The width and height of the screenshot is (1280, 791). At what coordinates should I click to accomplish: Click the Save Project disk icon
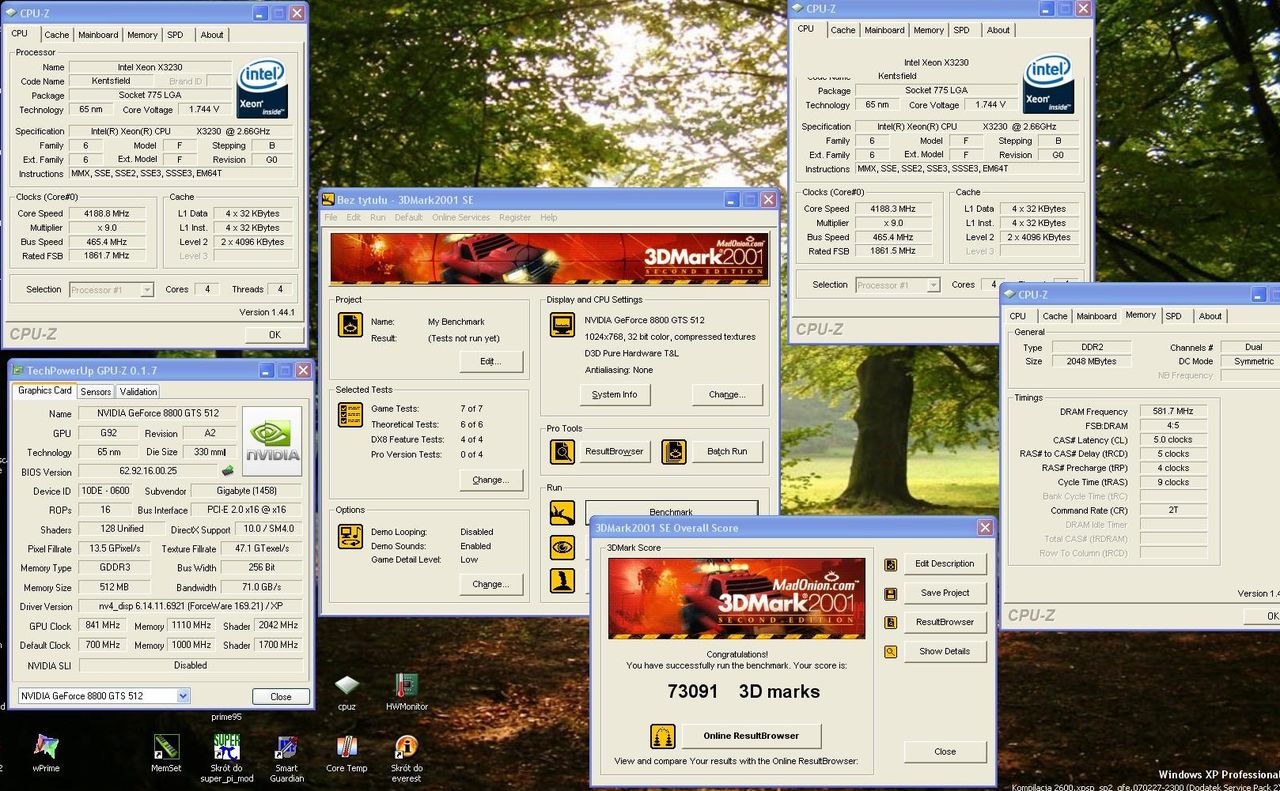pos(890,593)
